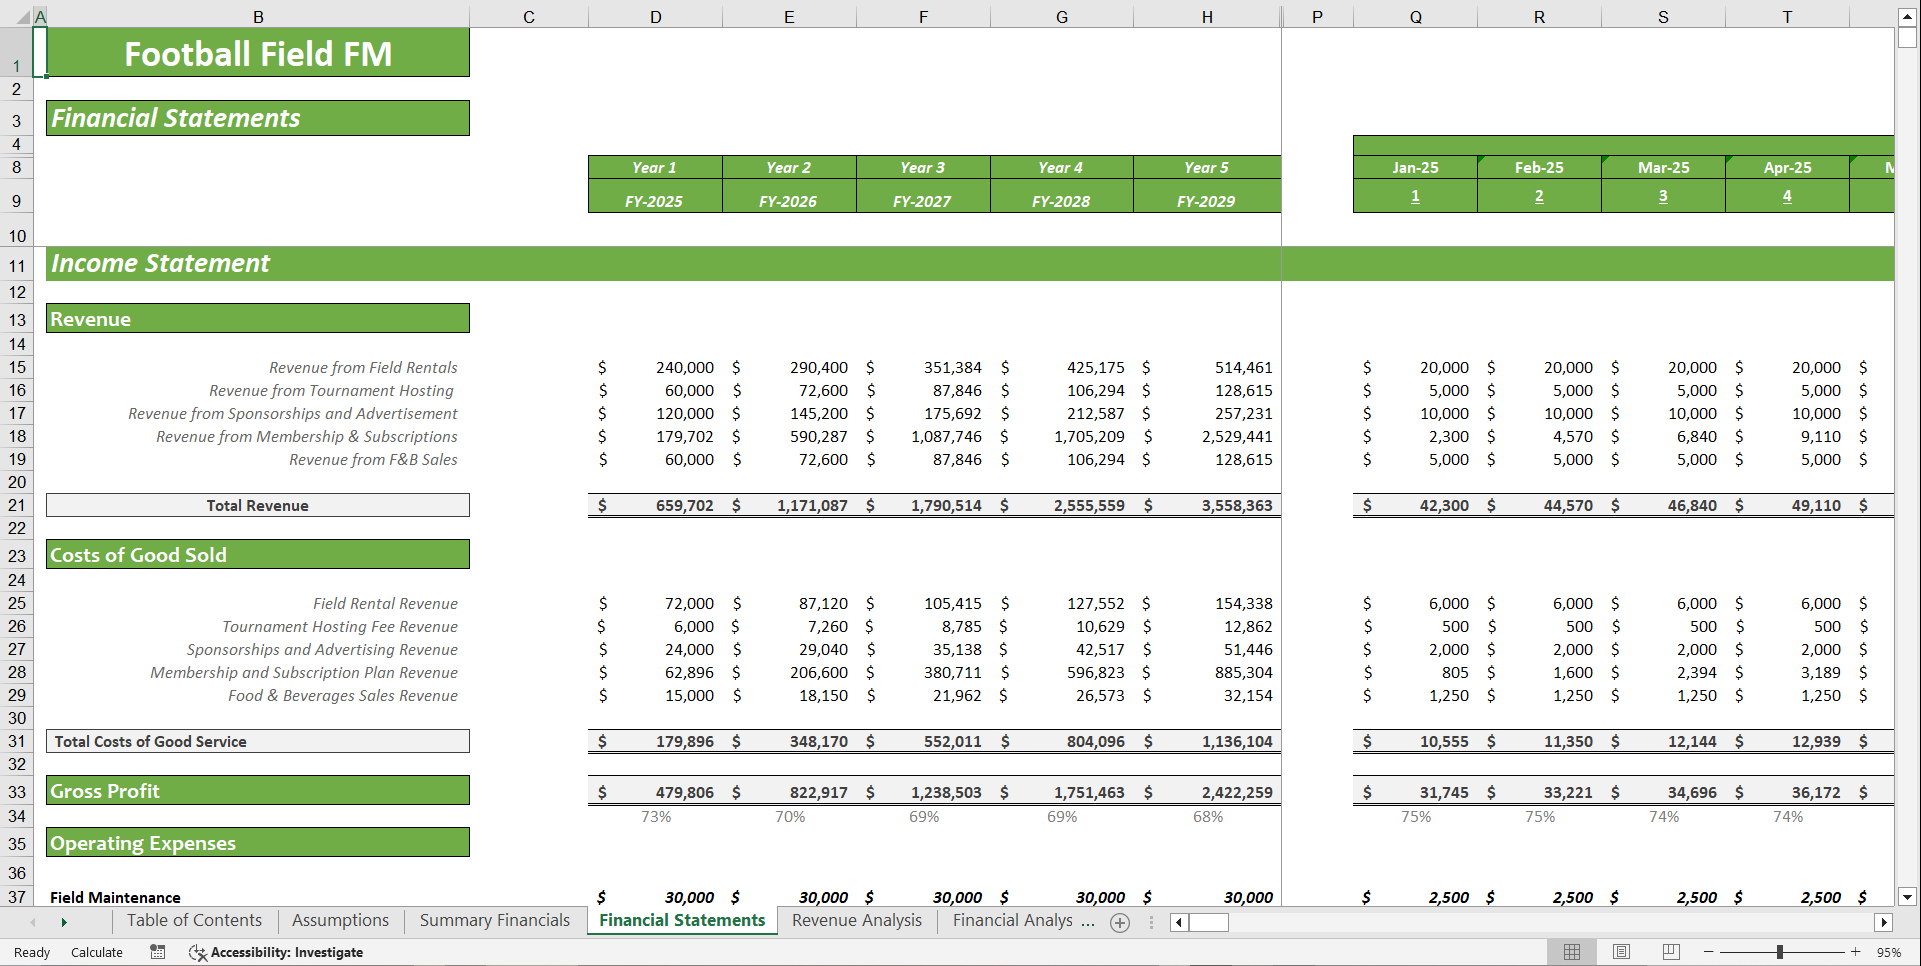Image resolution: width=1921 pixels, height=966 pixels.
Task: Select the Revenue Analysis tab
Action: [856, 920]
